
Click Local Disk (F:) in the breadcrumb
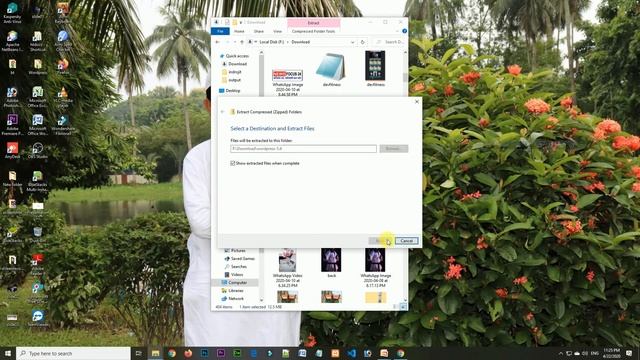coord(271,42)
